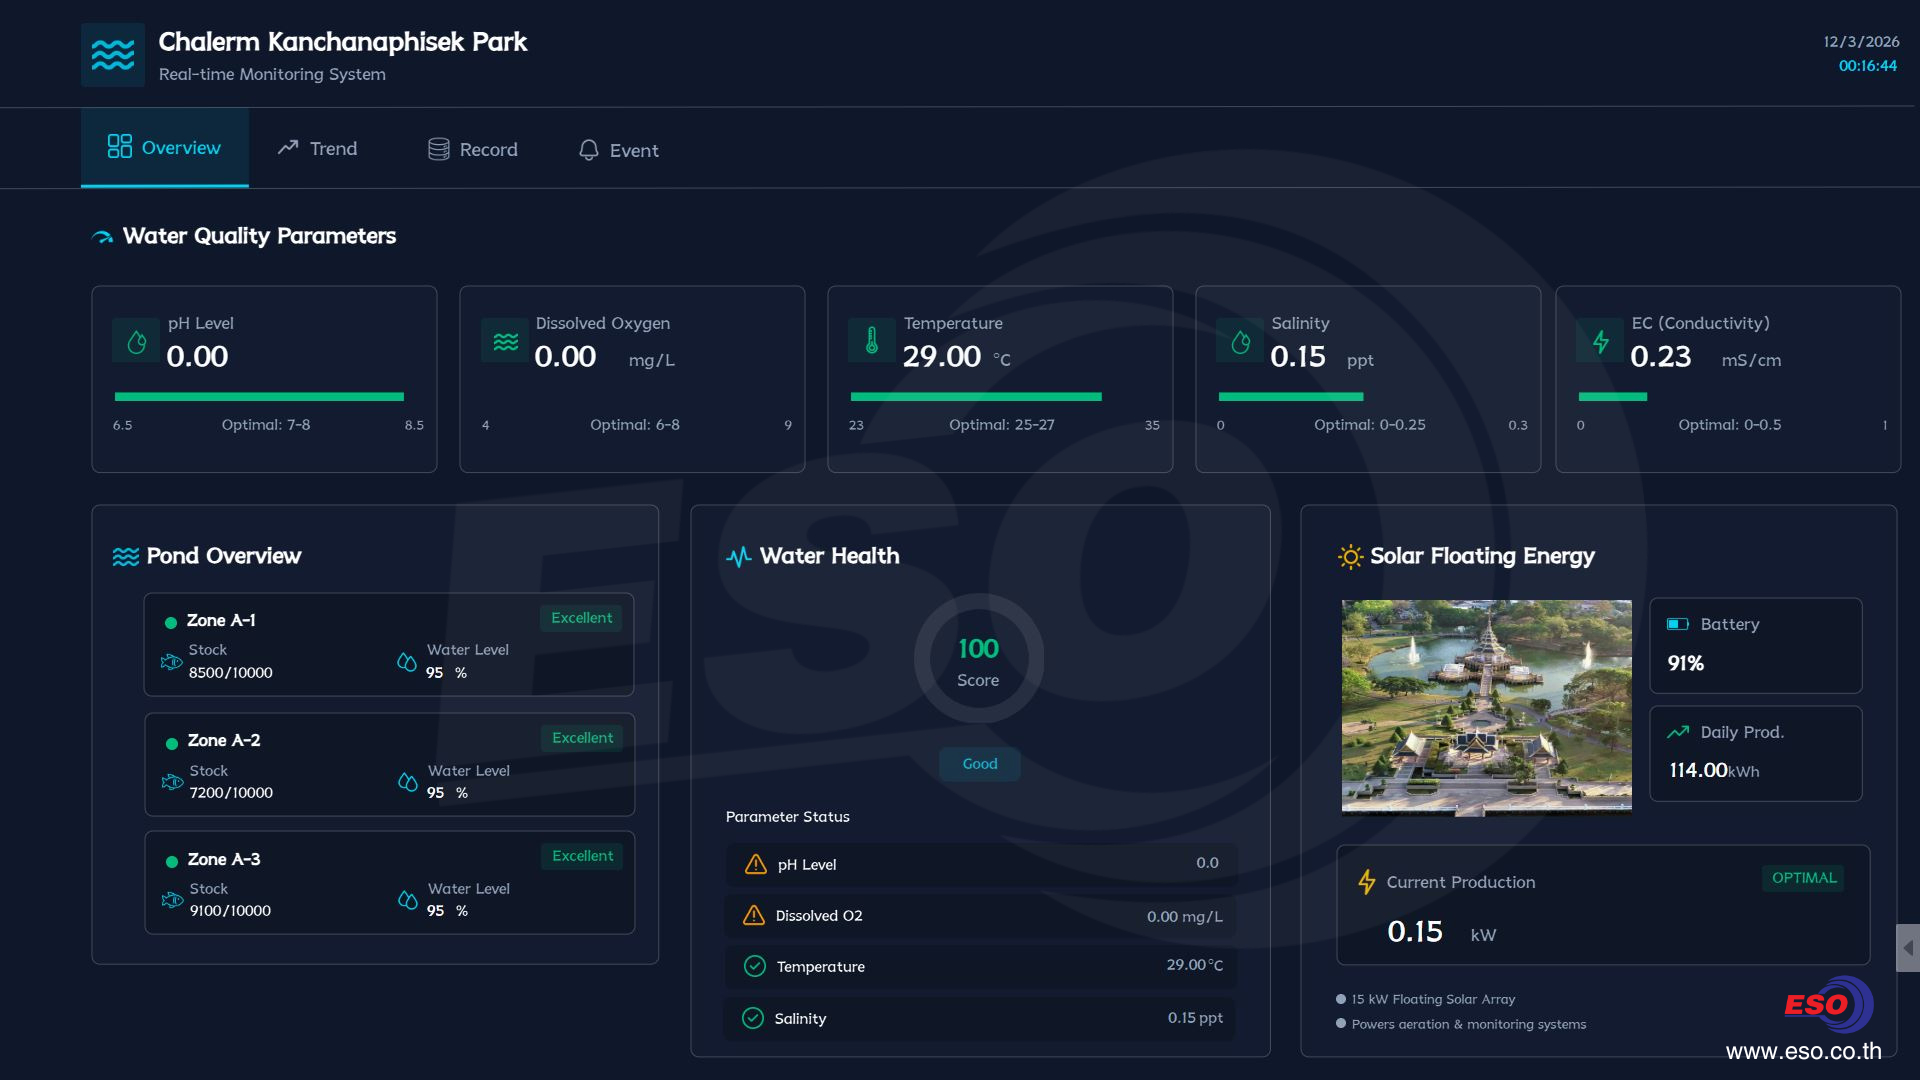Click the EC Conductivity lightning icon
Viewport: 1920px width, 1080px height.
pos(1601,342)
